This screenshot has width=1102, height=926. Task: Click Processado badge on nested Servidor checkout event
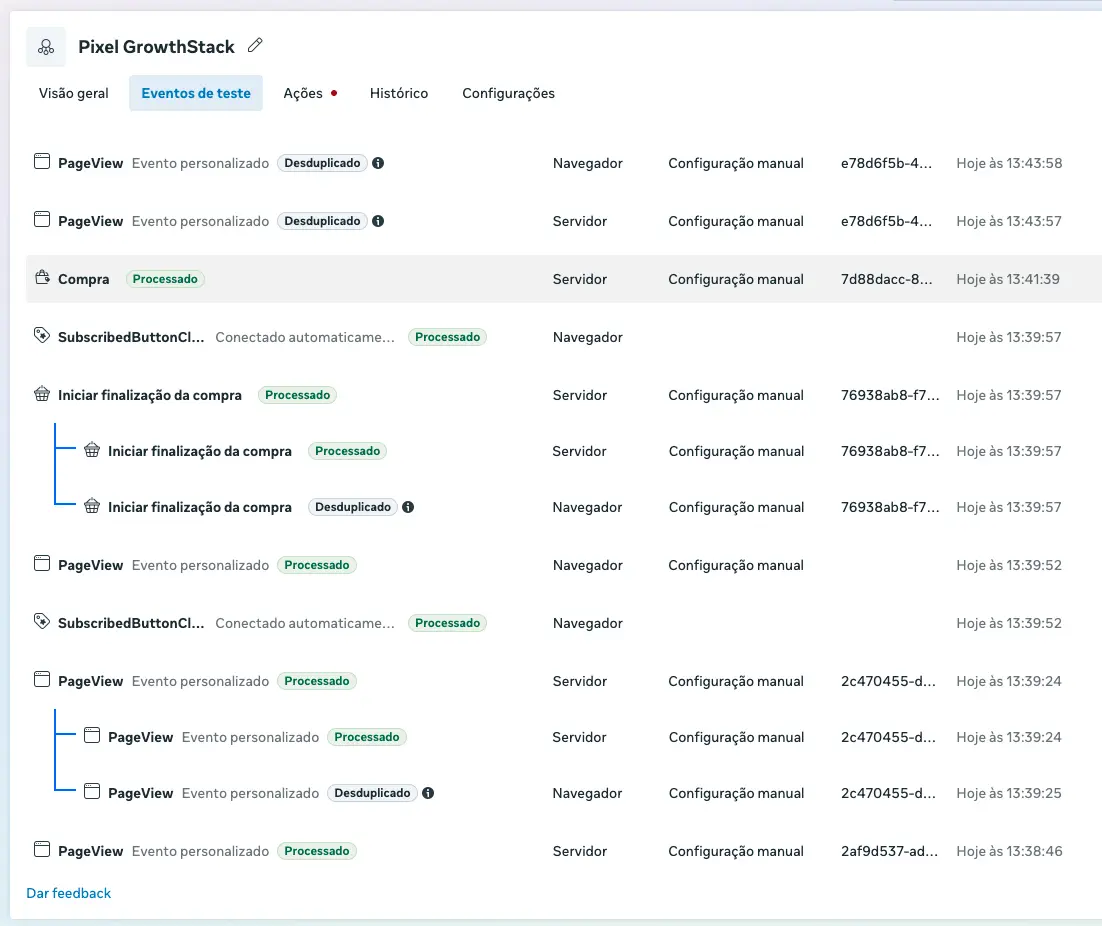[x=347, y=451]
